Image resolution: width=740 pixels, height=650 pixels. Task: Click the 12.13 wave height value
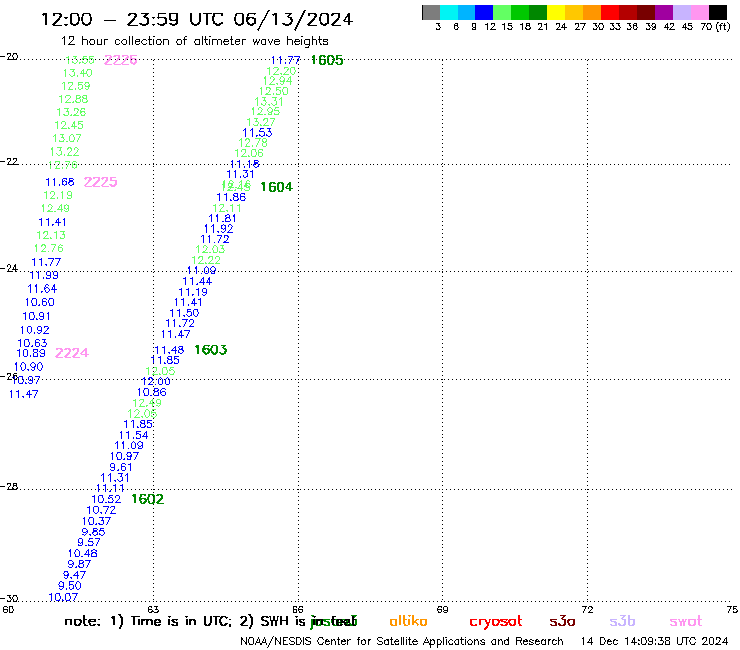[51, 235]
